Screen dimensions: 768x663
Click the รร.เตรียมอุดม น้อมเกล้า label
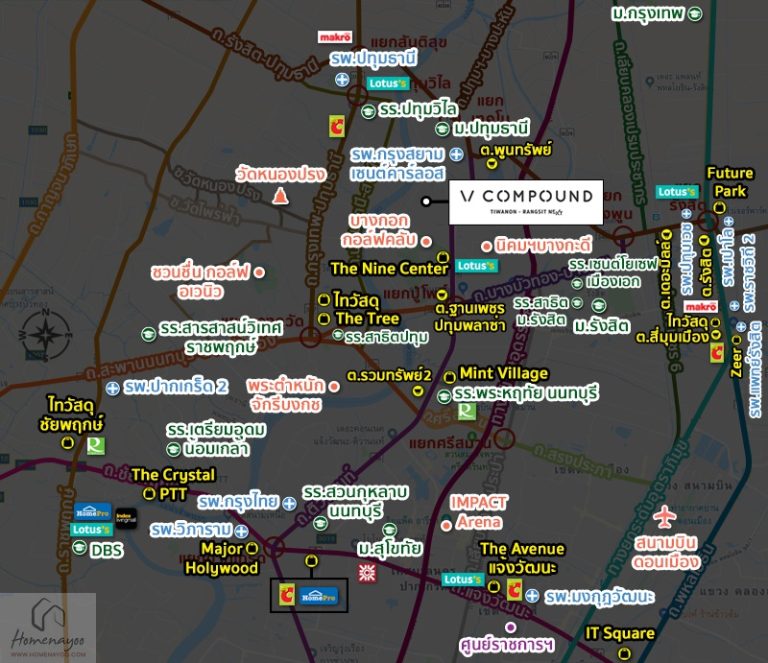(216, 439)
